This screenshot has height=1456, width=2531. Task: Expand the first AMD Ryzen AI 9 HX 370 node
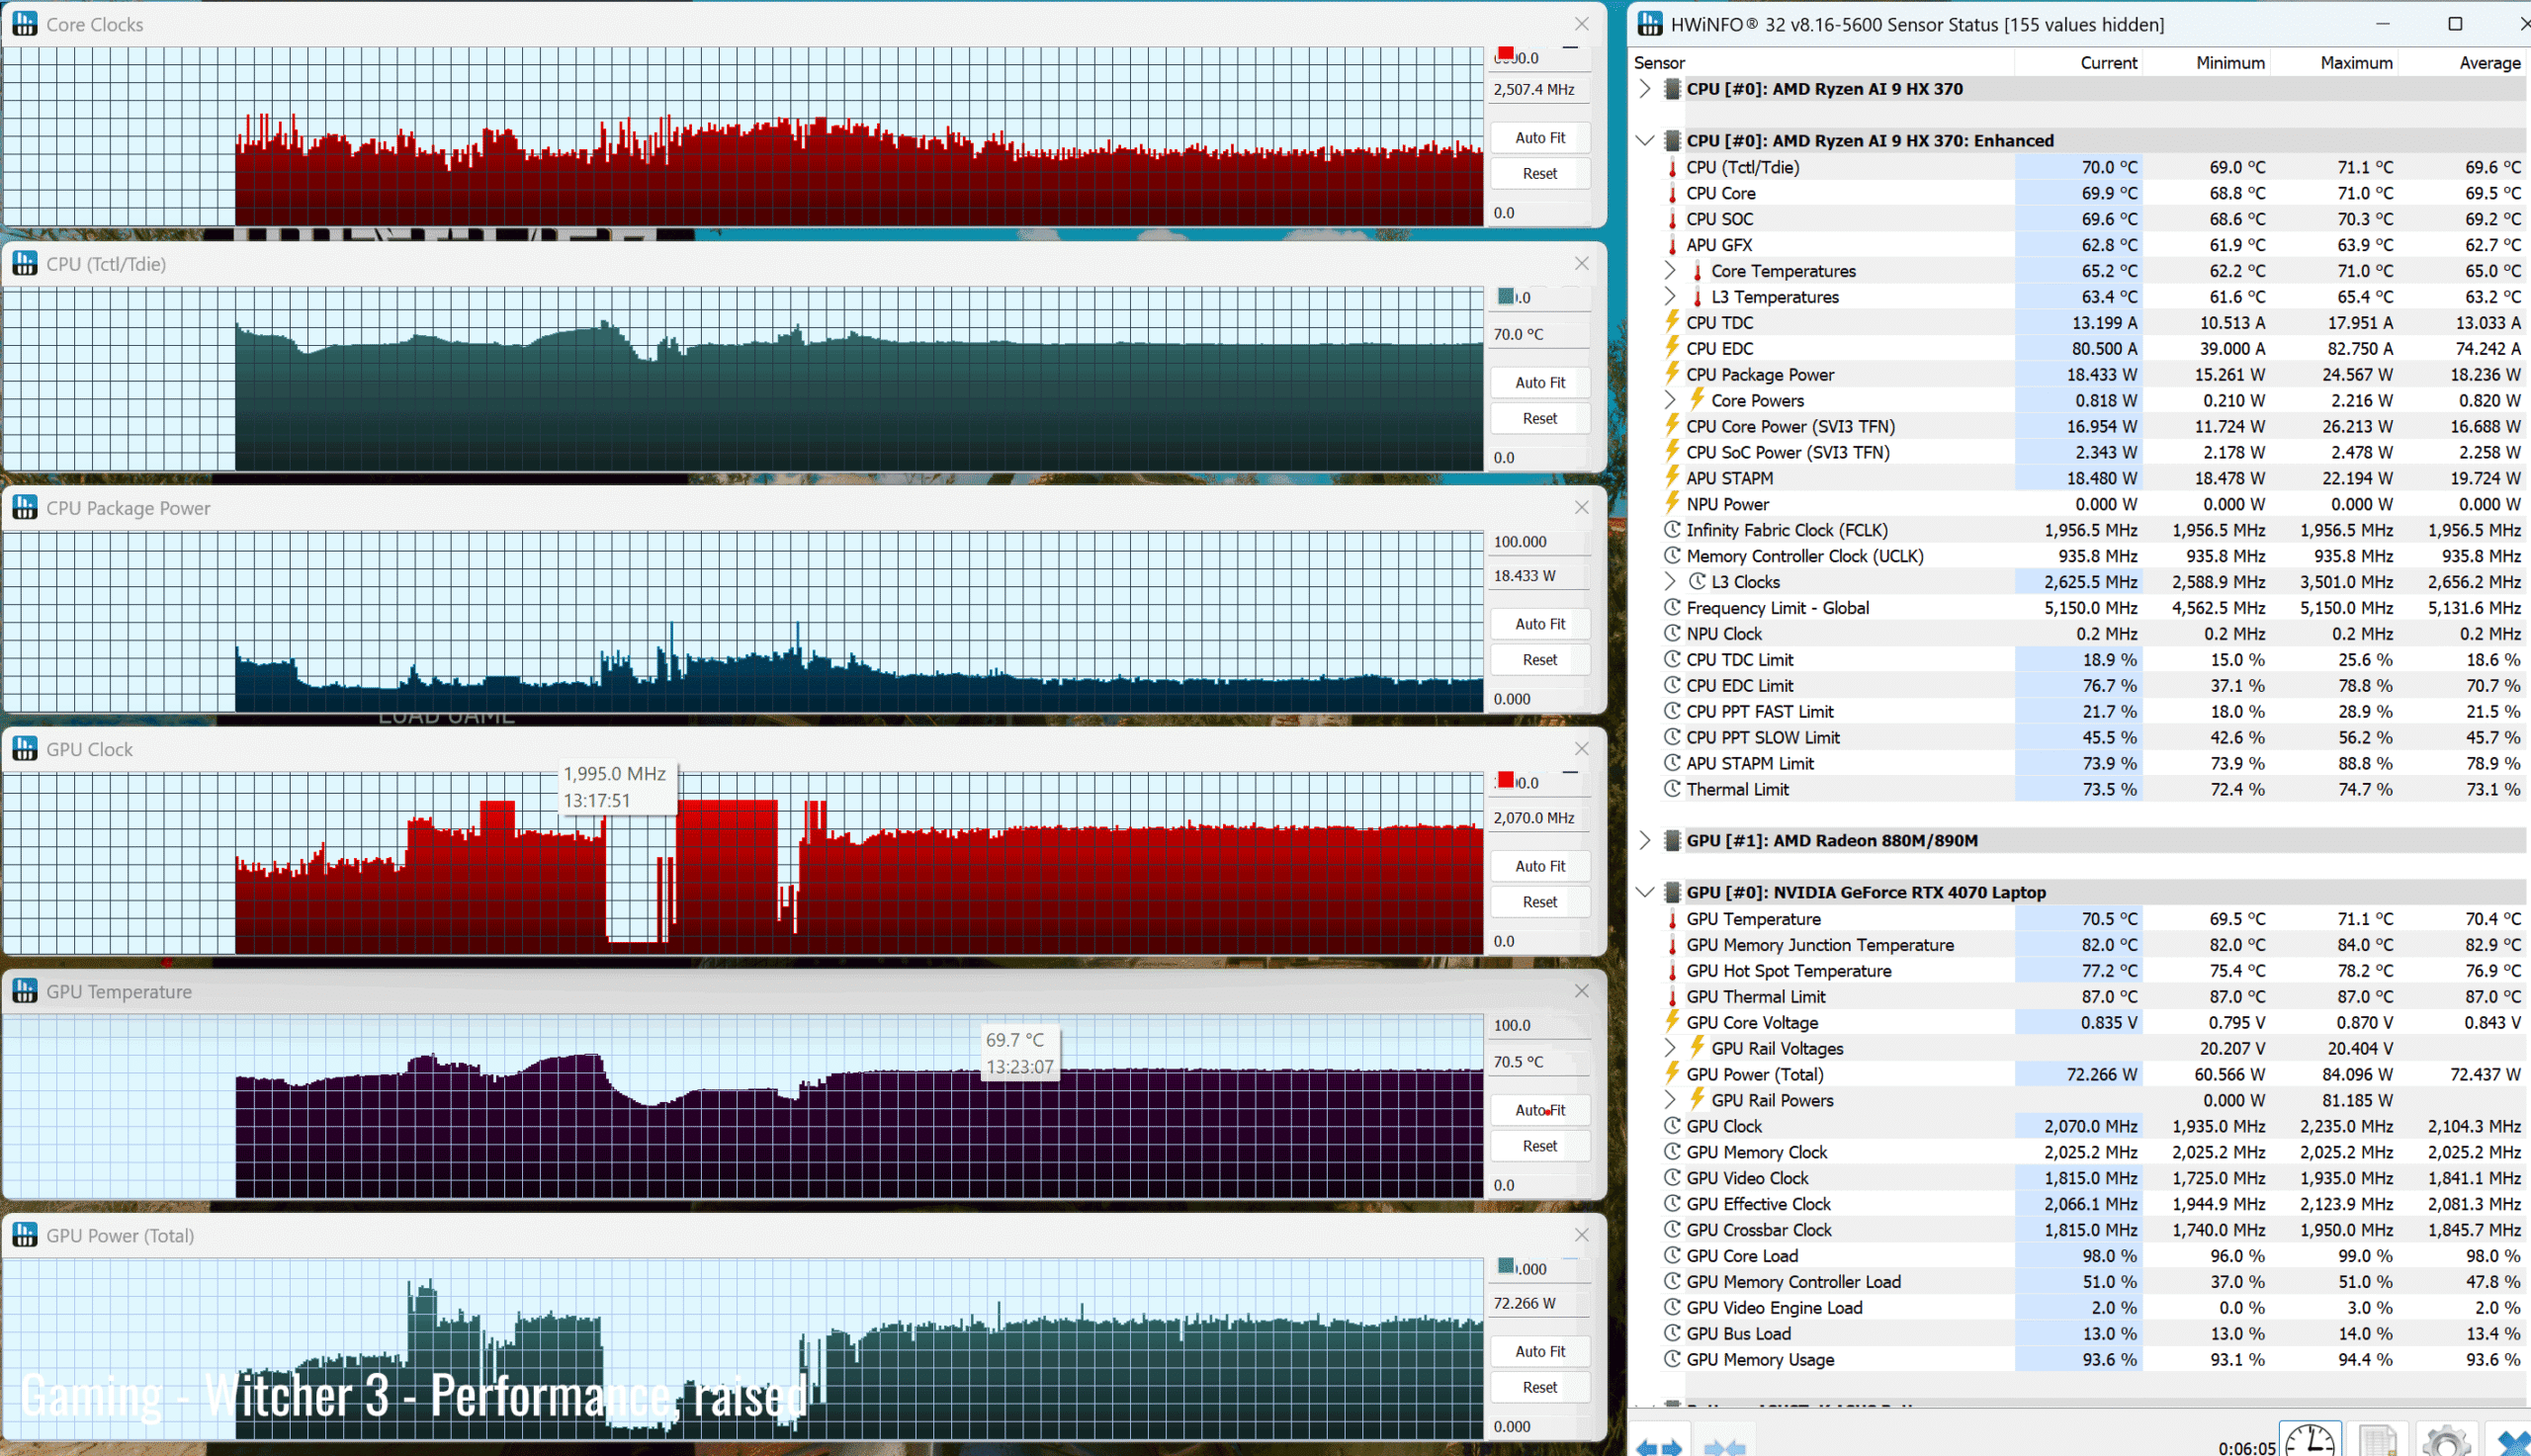[x=1645, y=89]
